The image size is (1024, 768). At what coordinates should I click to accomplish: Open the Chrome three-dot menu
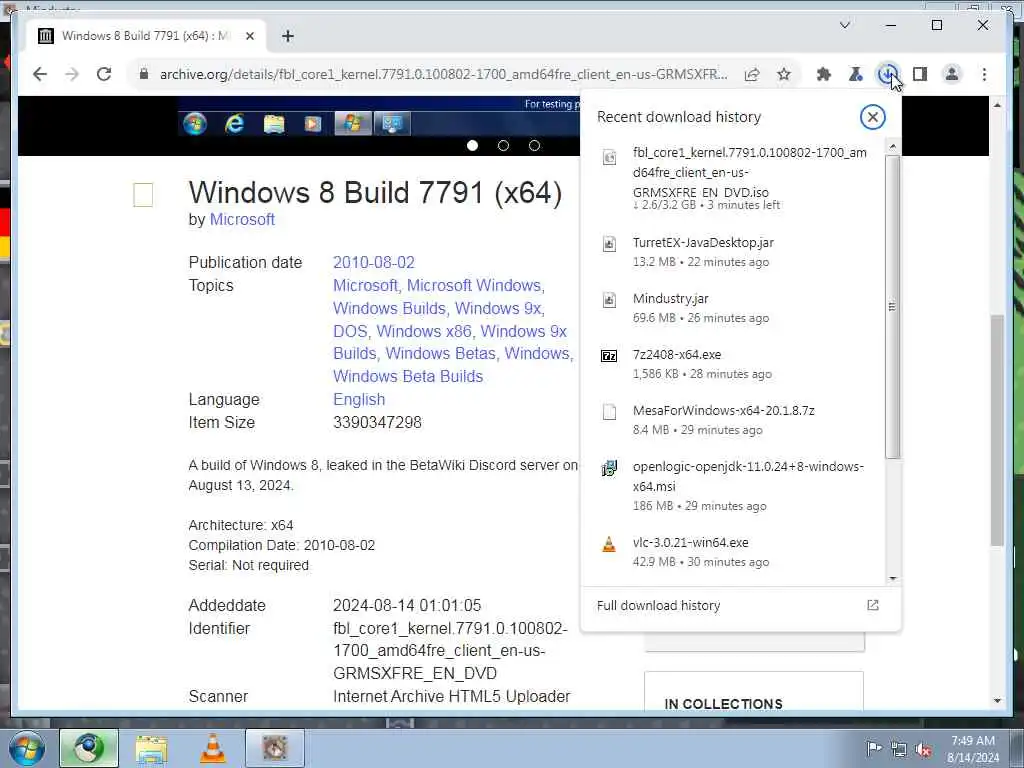click(984, 74)
